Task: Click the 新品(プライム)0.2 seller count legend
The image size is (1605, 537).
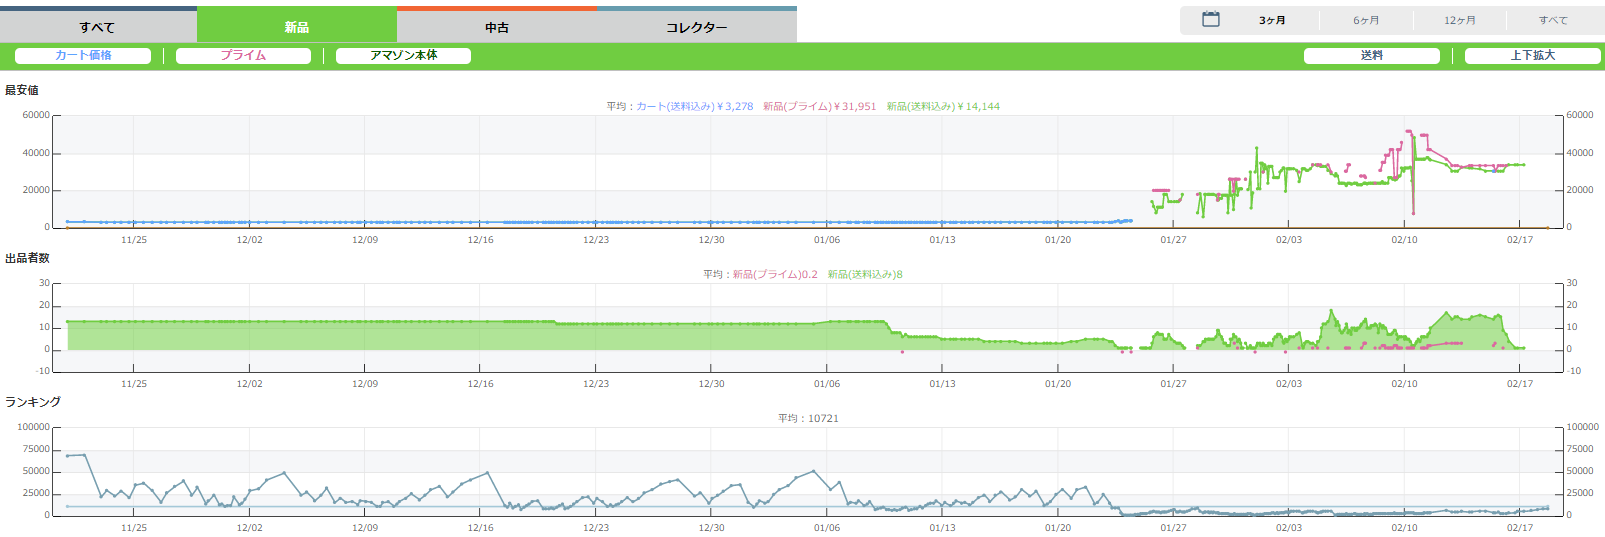Action: point(774,274)
